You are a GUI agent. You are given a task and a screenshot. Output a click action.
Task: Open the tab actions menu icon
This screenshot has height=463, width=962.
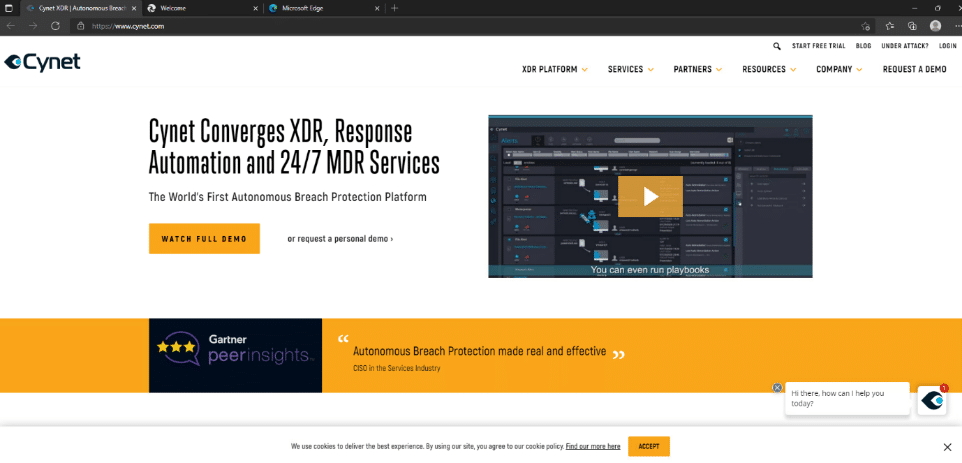point(9,8)
